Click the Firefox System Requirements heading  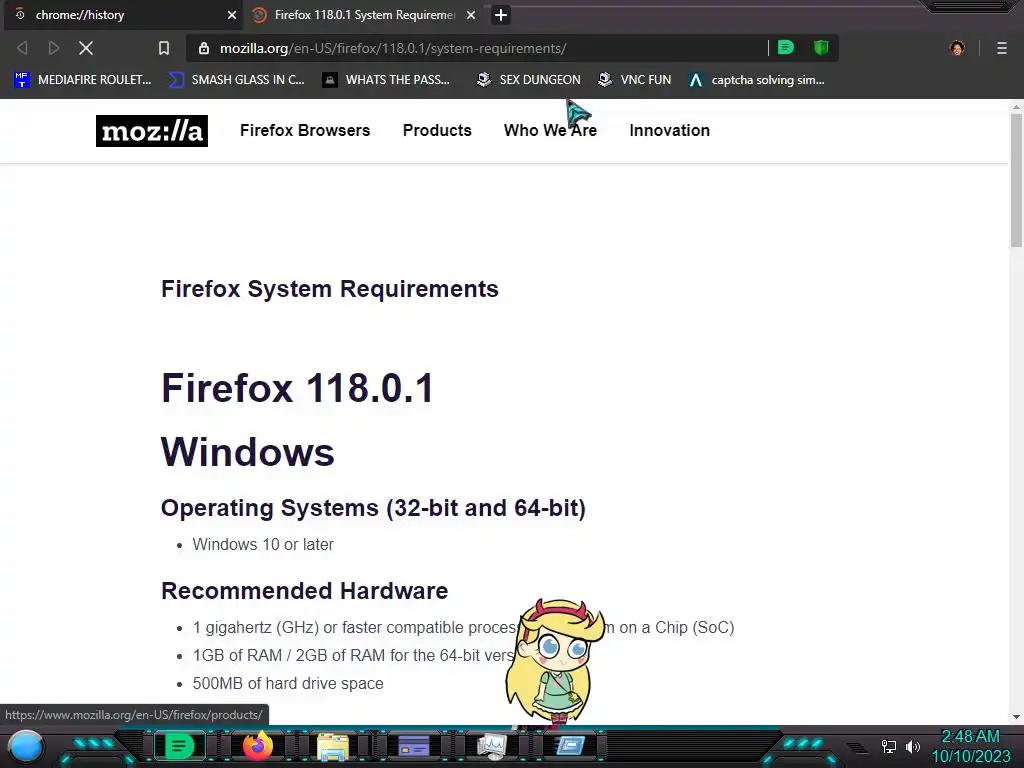[330, 289]
